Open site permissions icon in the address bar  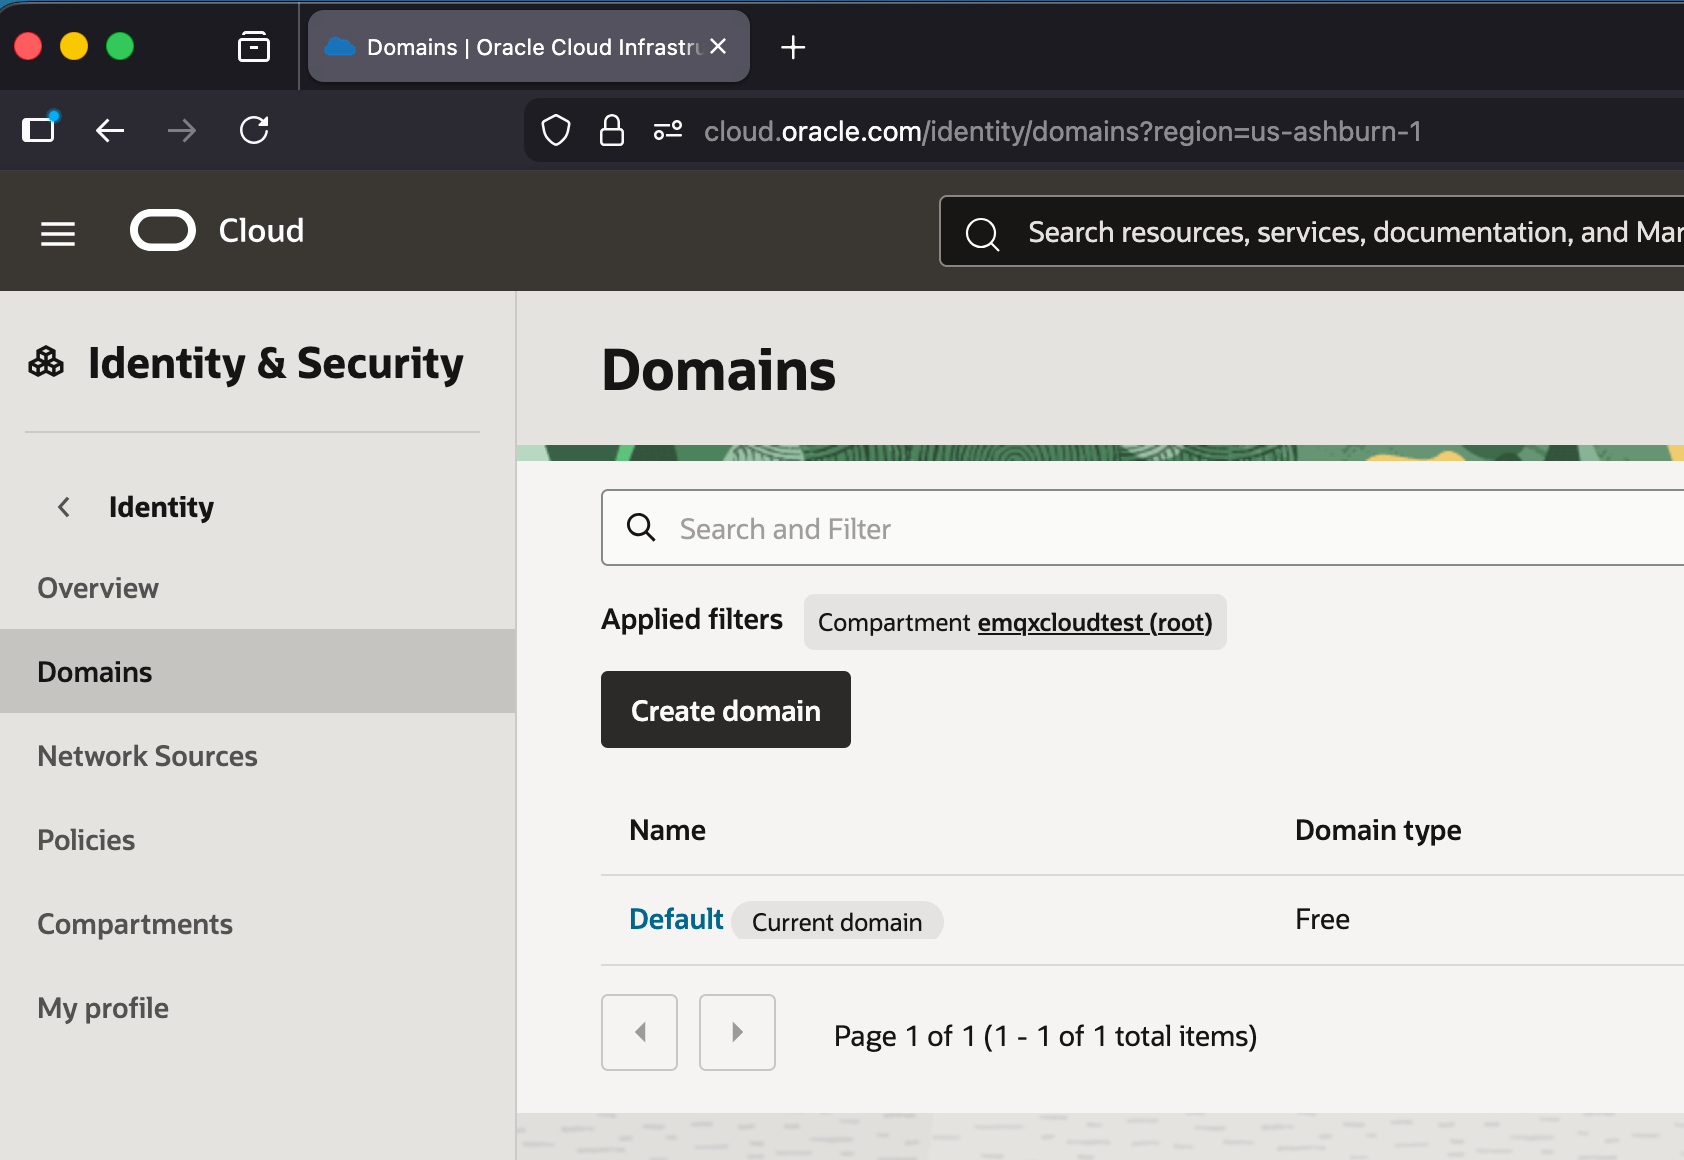tap(668, 130)
